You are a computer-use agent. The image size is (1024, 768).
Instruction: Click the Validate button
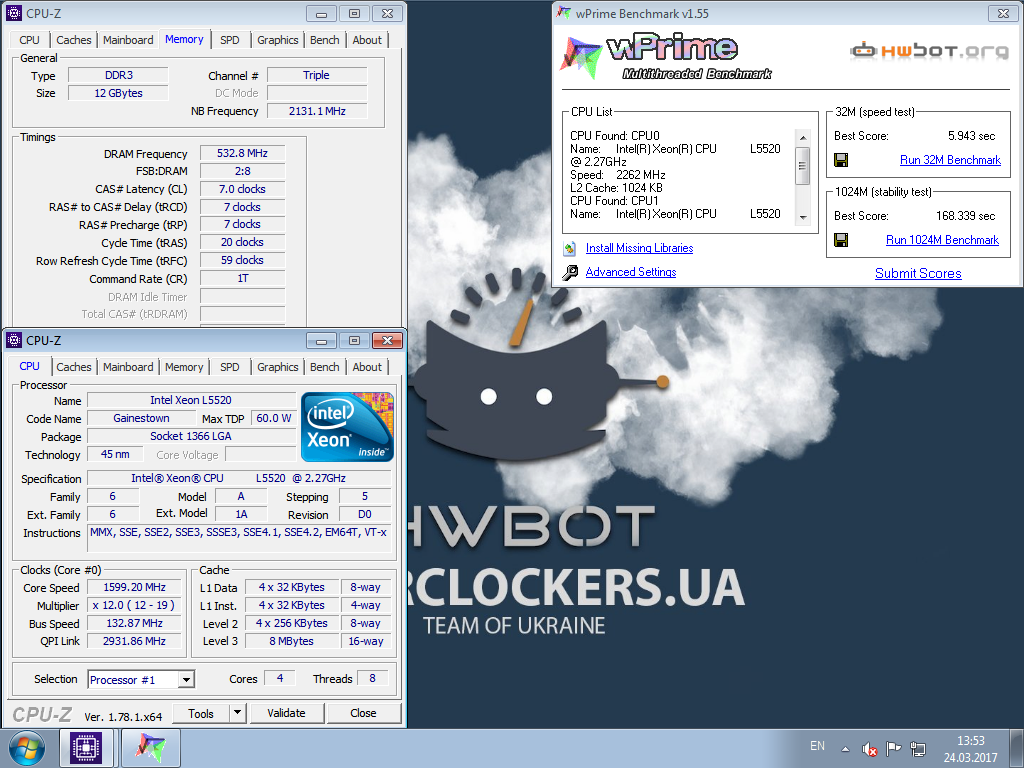(x=286, y=713)
